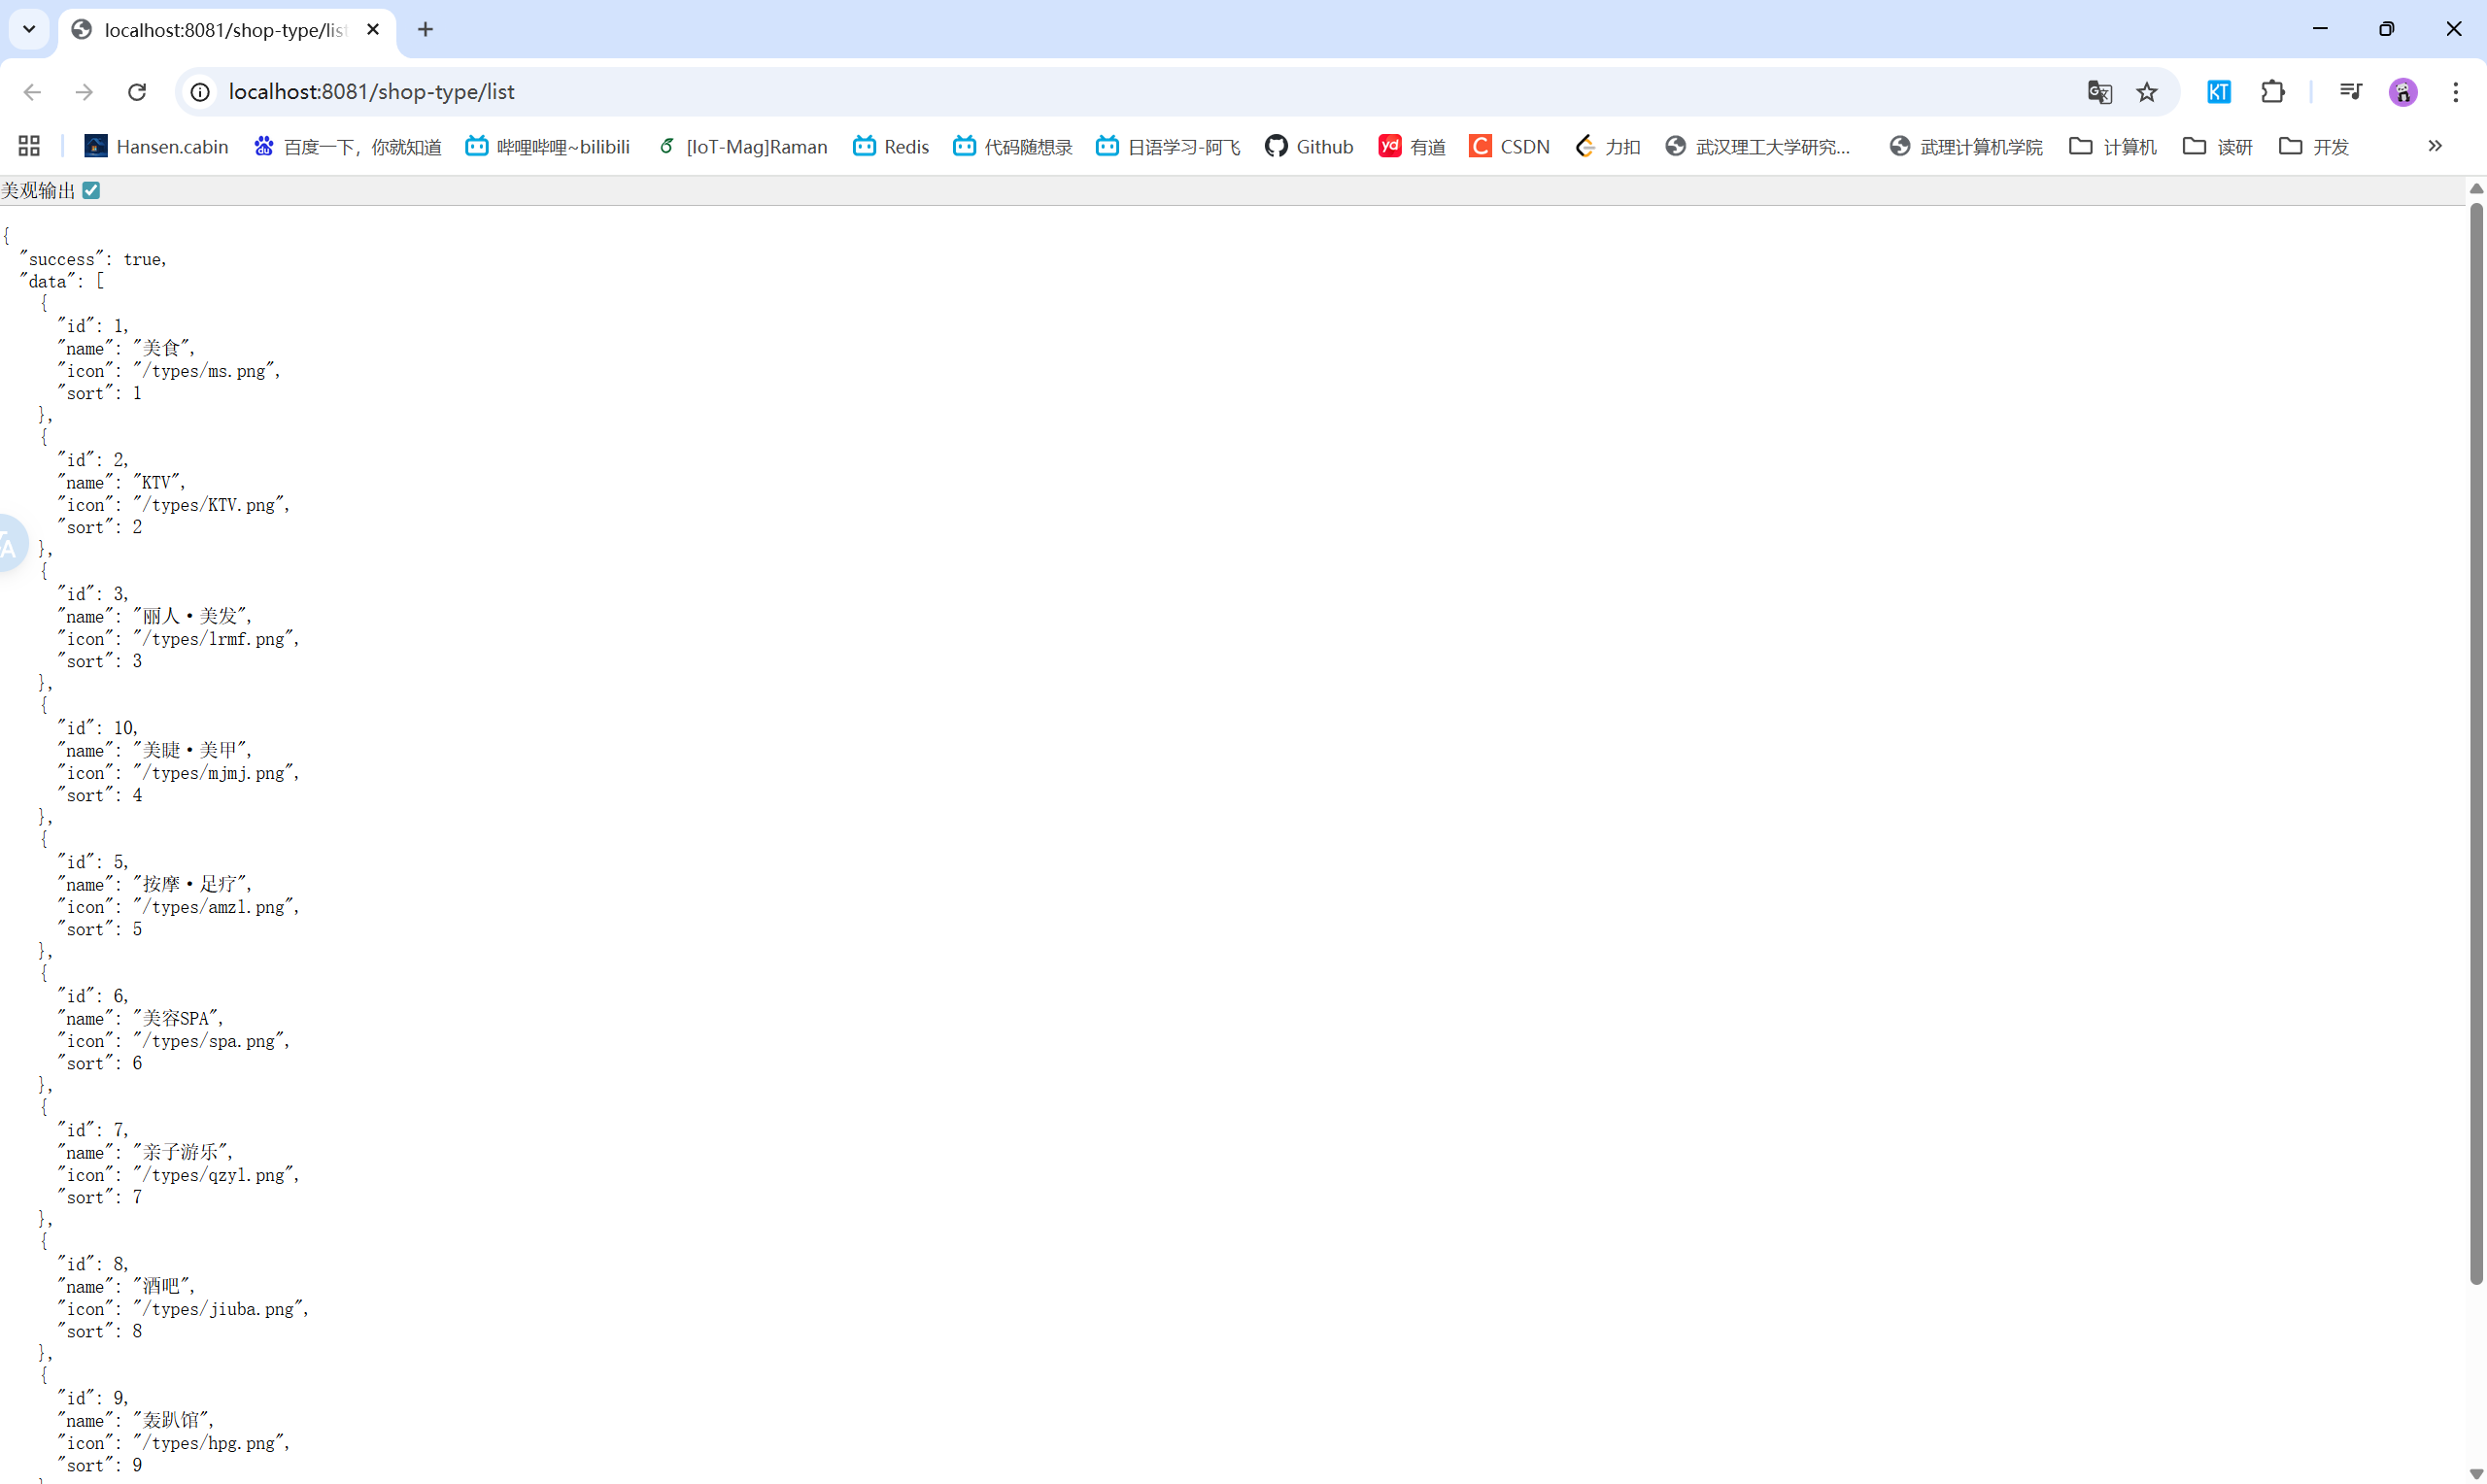Open the CSDN bookmark
Image resolution: width=2487 pixels, height=1484 pixels.
pyautogui.click(x=1508, y=146)
